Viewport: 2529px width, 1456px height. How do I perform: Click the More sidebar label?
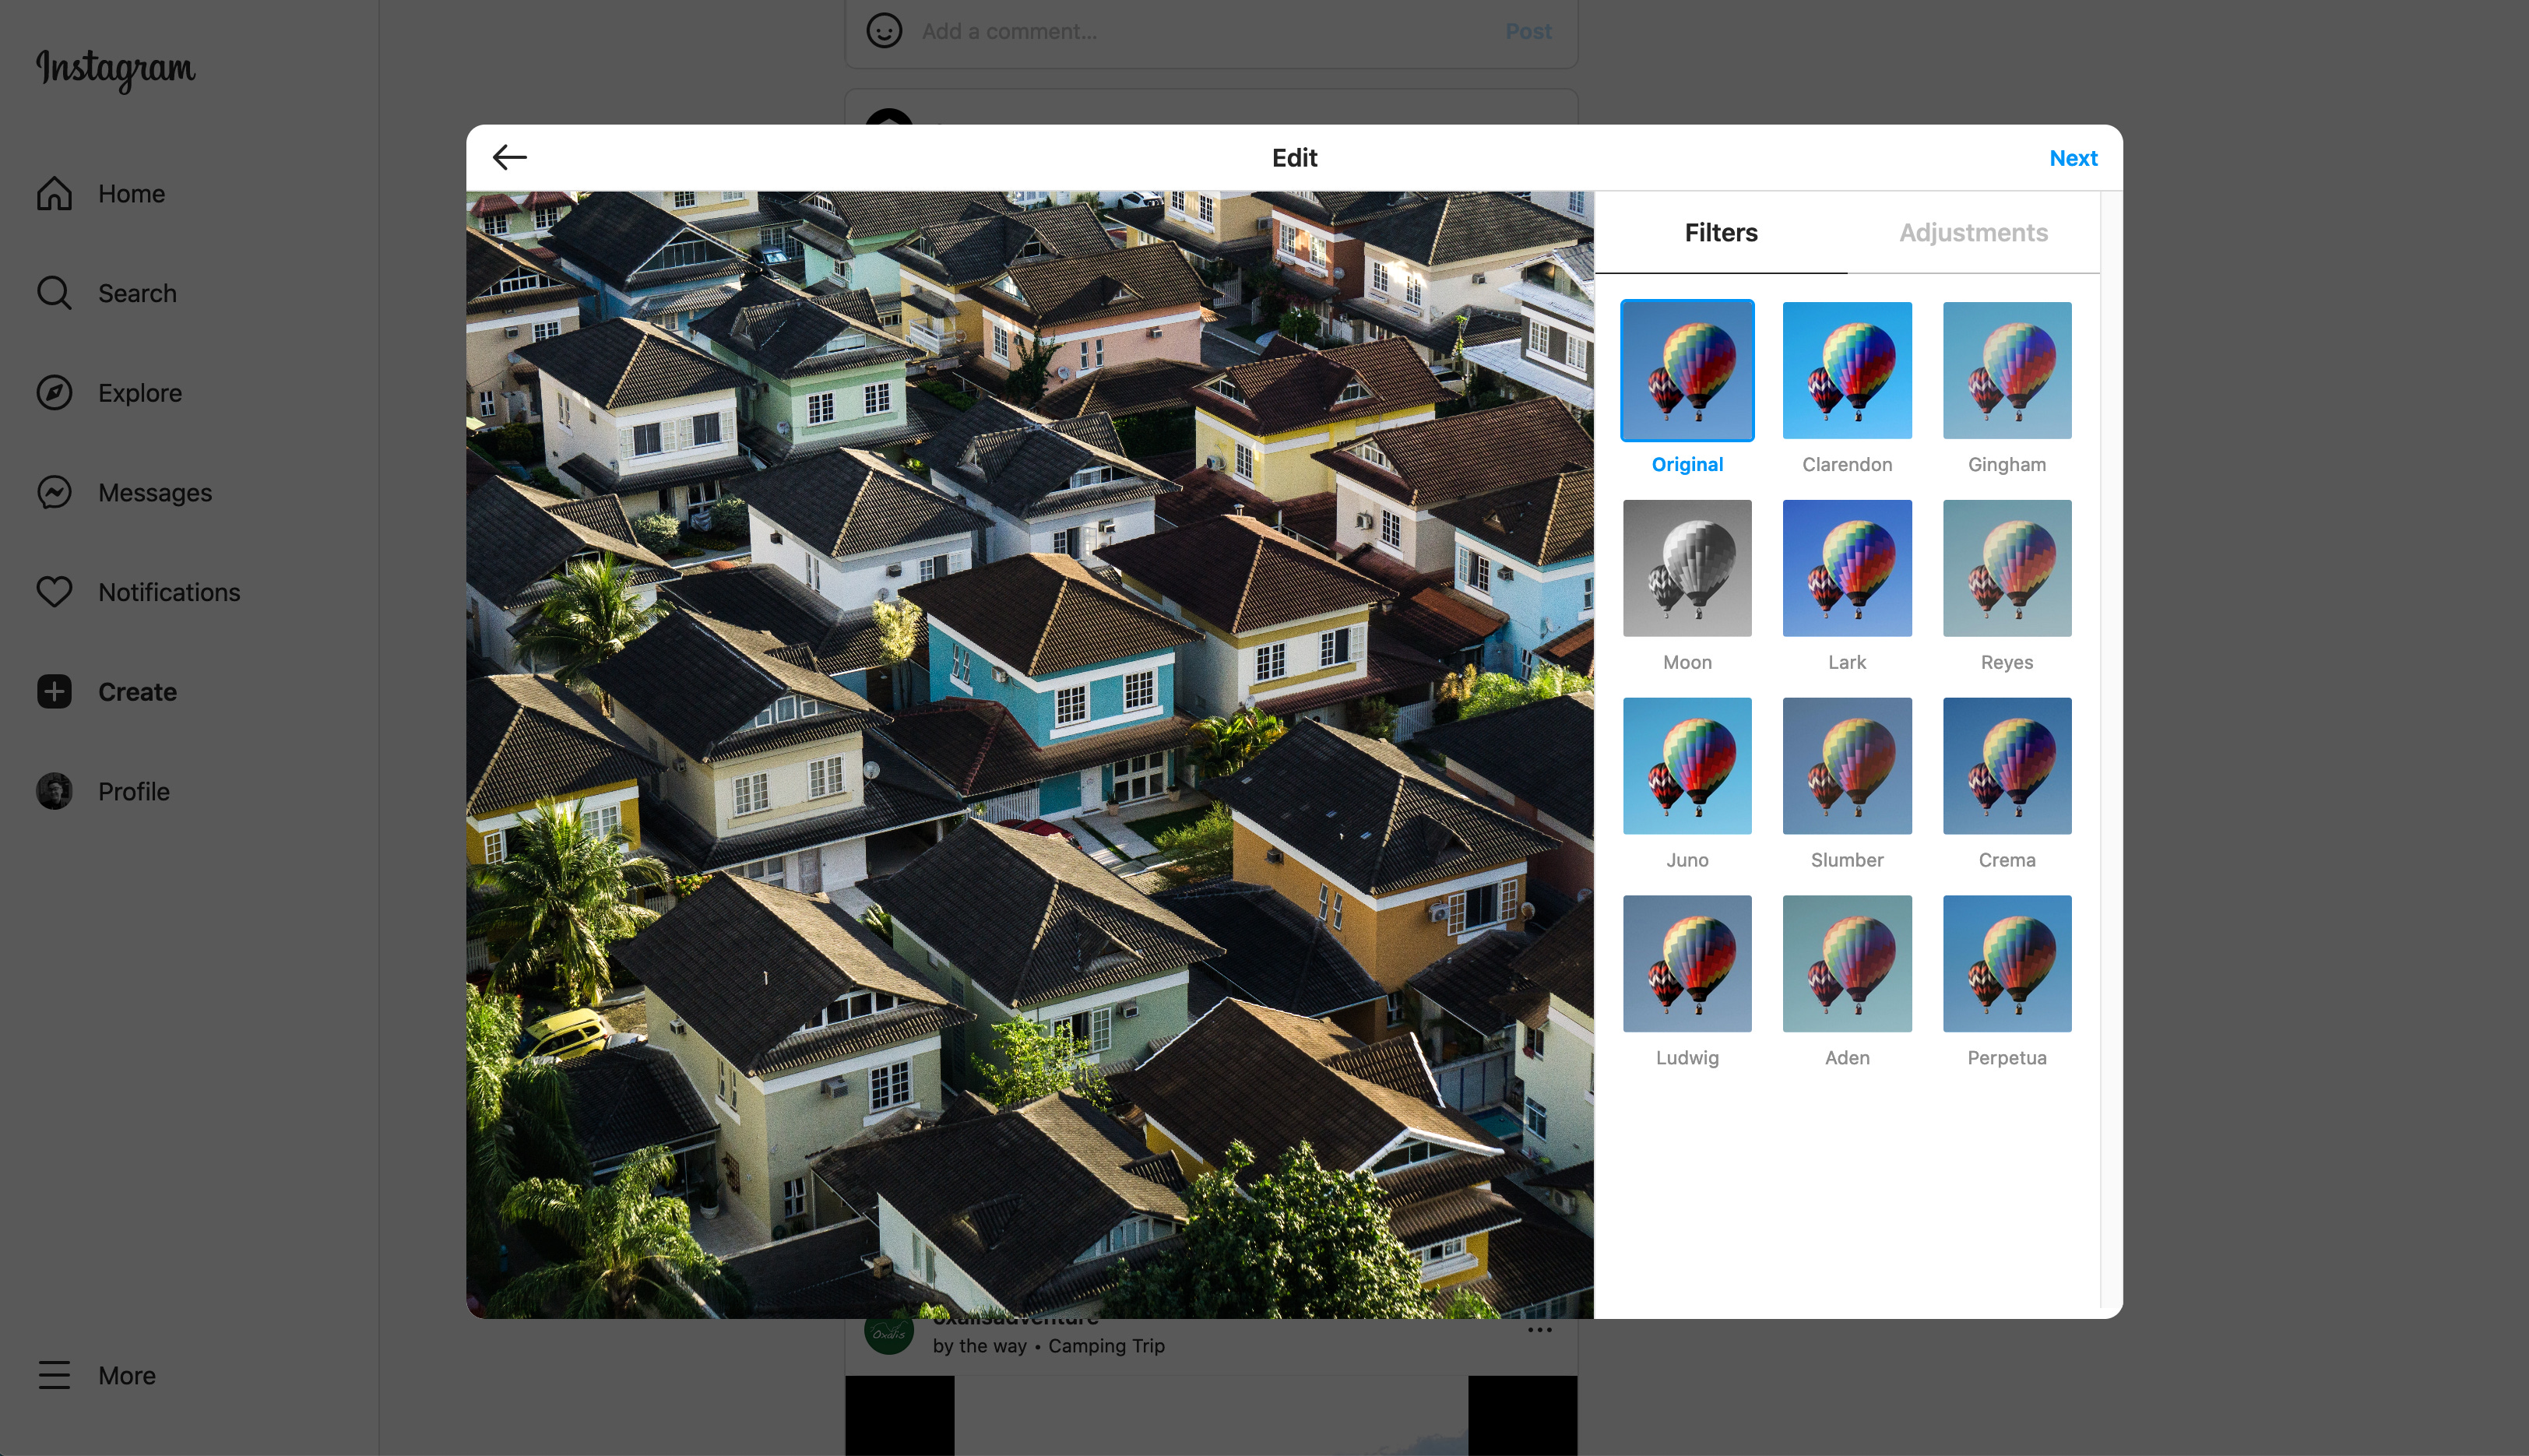pyautogui.click(x=127, y=1375)
